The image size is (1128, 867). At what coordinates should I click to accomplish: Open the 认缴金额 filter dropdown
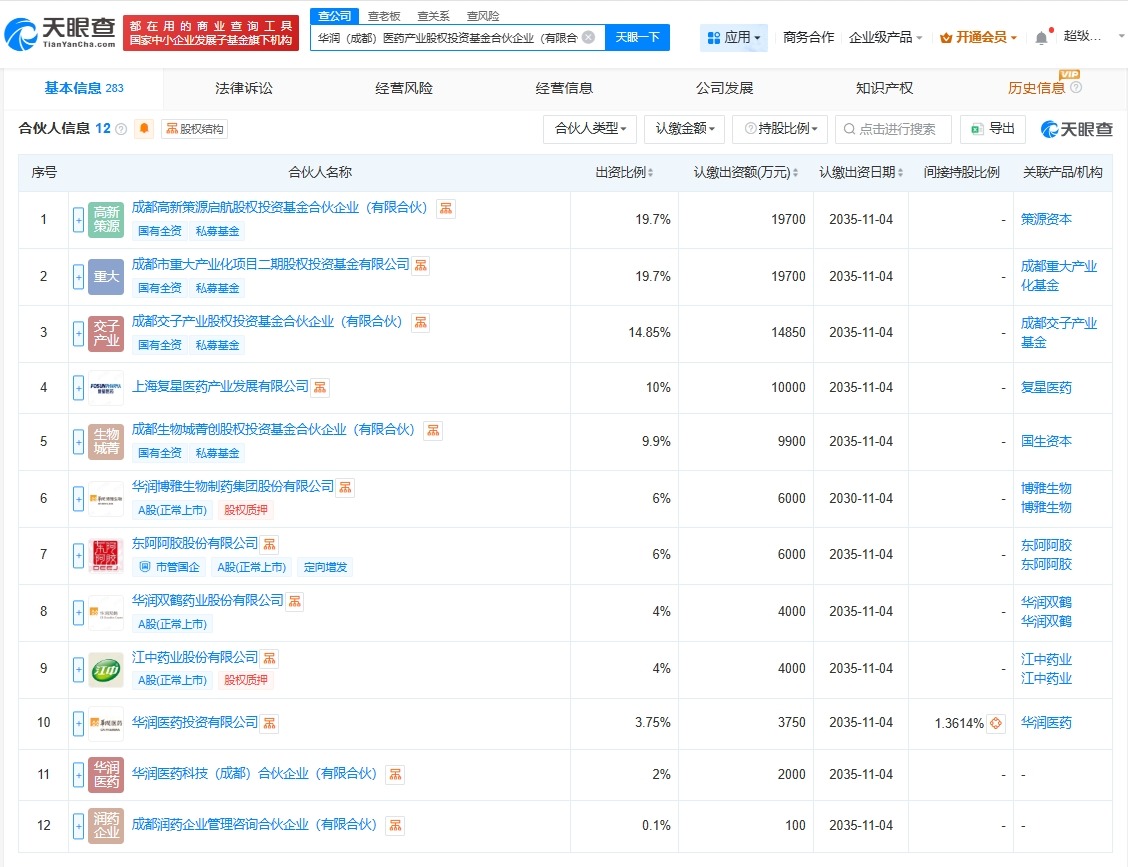tap(684, 129)
